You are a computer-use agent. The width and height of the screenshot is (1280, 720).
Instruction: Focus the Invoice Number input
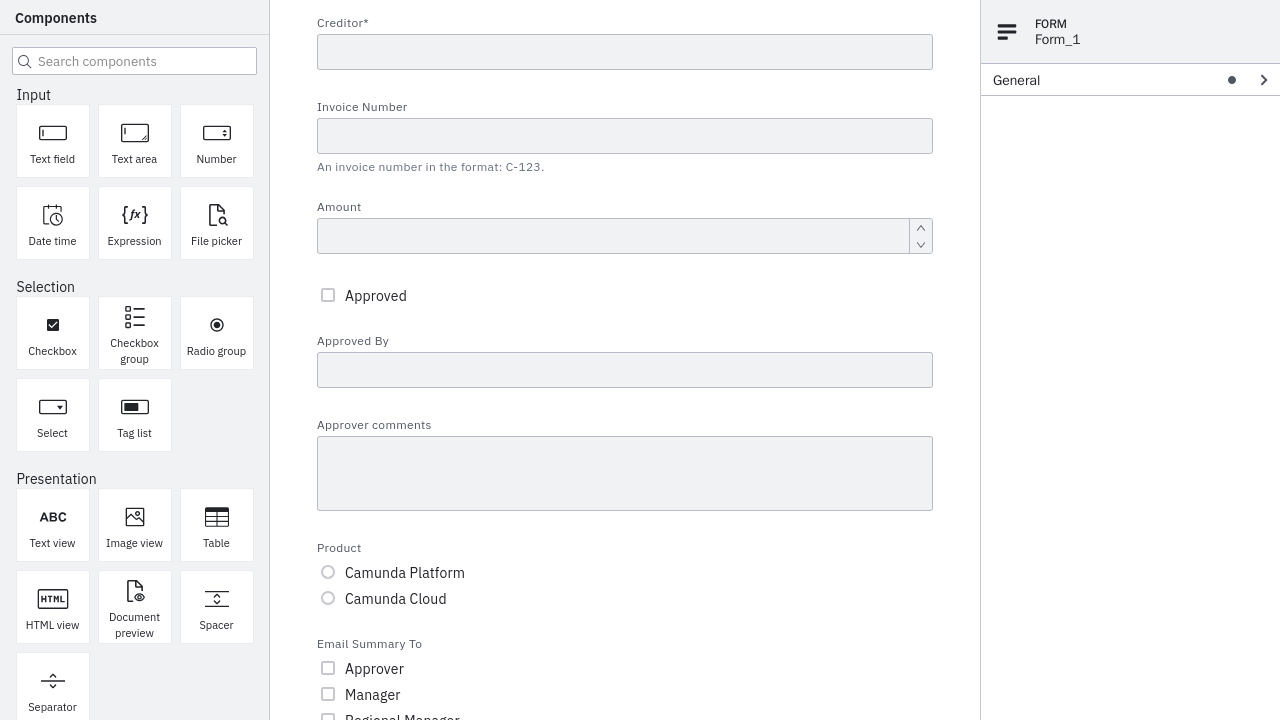(x=625, y=136)
